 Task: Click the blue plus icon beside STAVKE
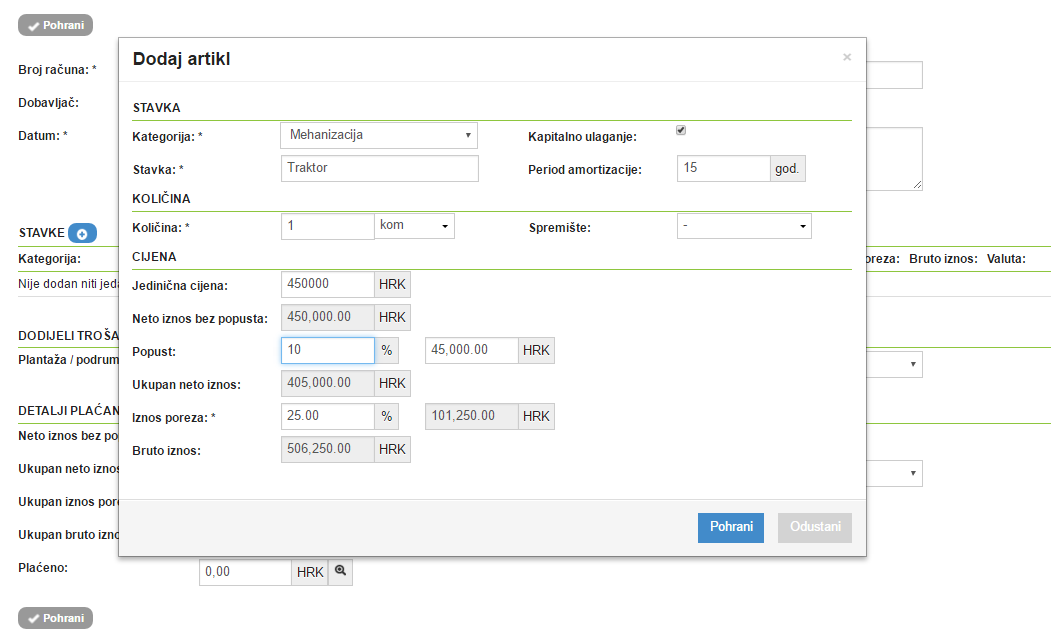point(82,234)
